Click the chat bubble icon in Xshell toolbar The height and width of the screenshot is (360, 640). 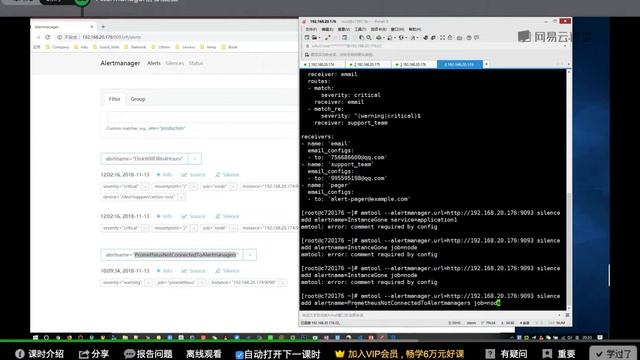click(x=476, y=38)
